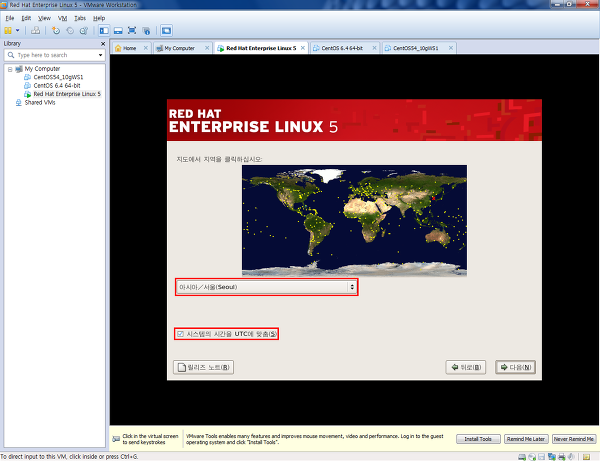Click the printer status icon
The height and width of the screenshot is (461, 600).
[562, 457]
